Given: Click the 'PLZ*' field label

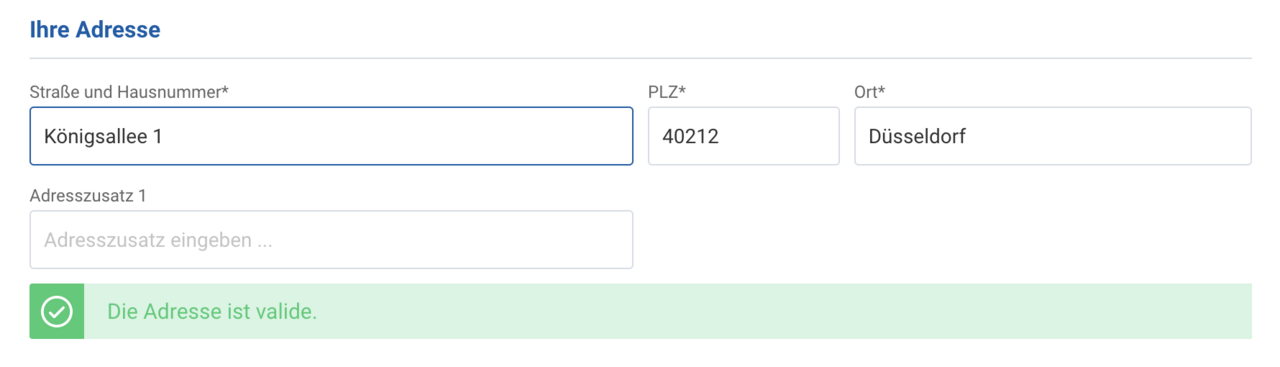Looking at the screenshot, I should [667, 92].
